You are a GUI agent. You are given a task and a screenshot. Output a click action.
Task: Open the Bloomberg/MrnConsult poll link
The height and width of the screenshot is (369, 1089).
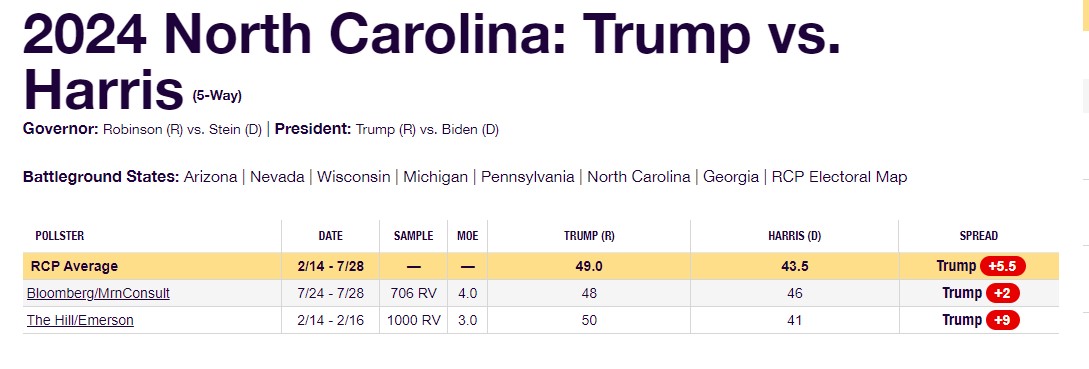[98, 293]
